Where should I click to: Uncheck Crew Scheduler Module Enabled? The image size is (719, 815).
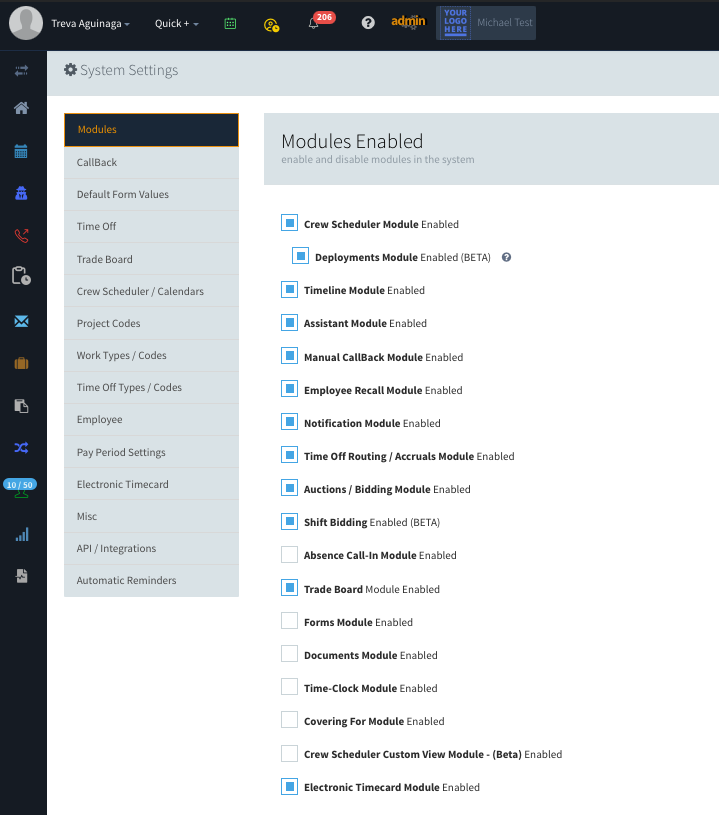tap(290, 223)
